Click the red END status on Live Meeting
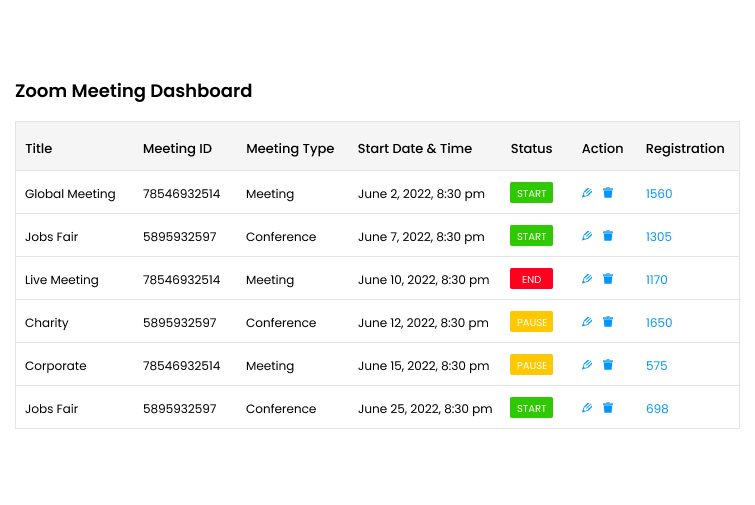Viewport: 755px width, 505px height. pos(532,279)
